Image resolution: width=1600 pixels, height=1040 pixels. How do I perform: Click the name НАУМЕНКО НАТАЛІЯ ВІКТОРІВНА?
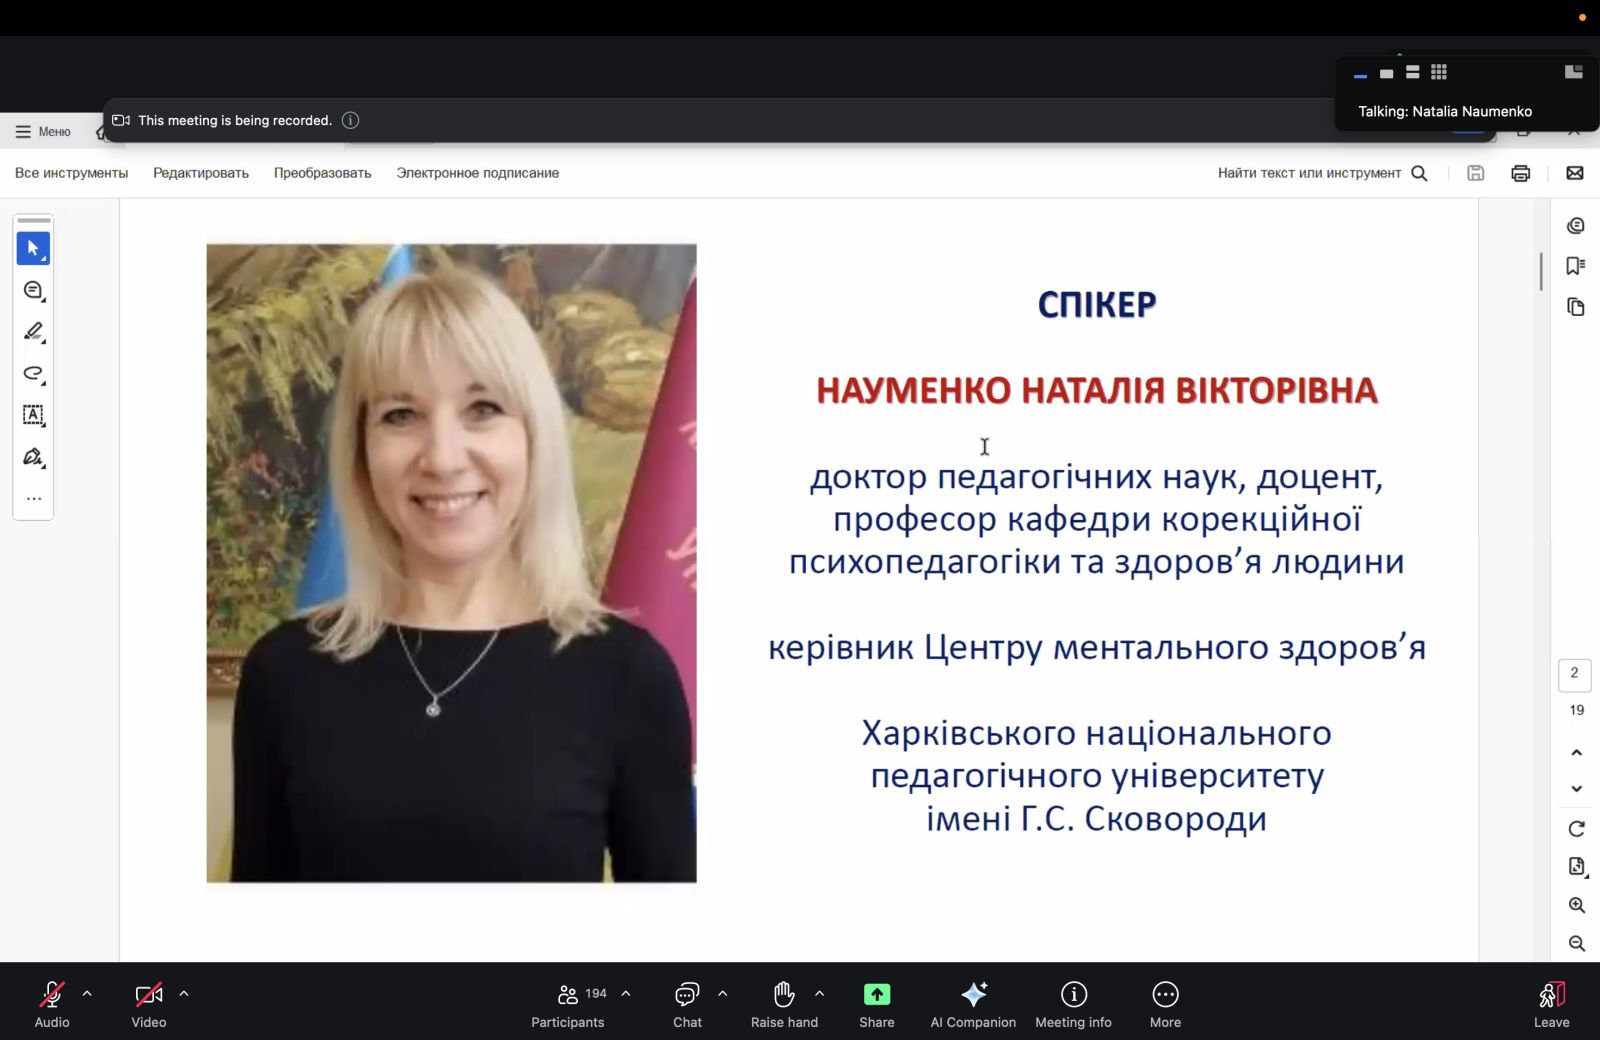click(x=1097, y=390)
